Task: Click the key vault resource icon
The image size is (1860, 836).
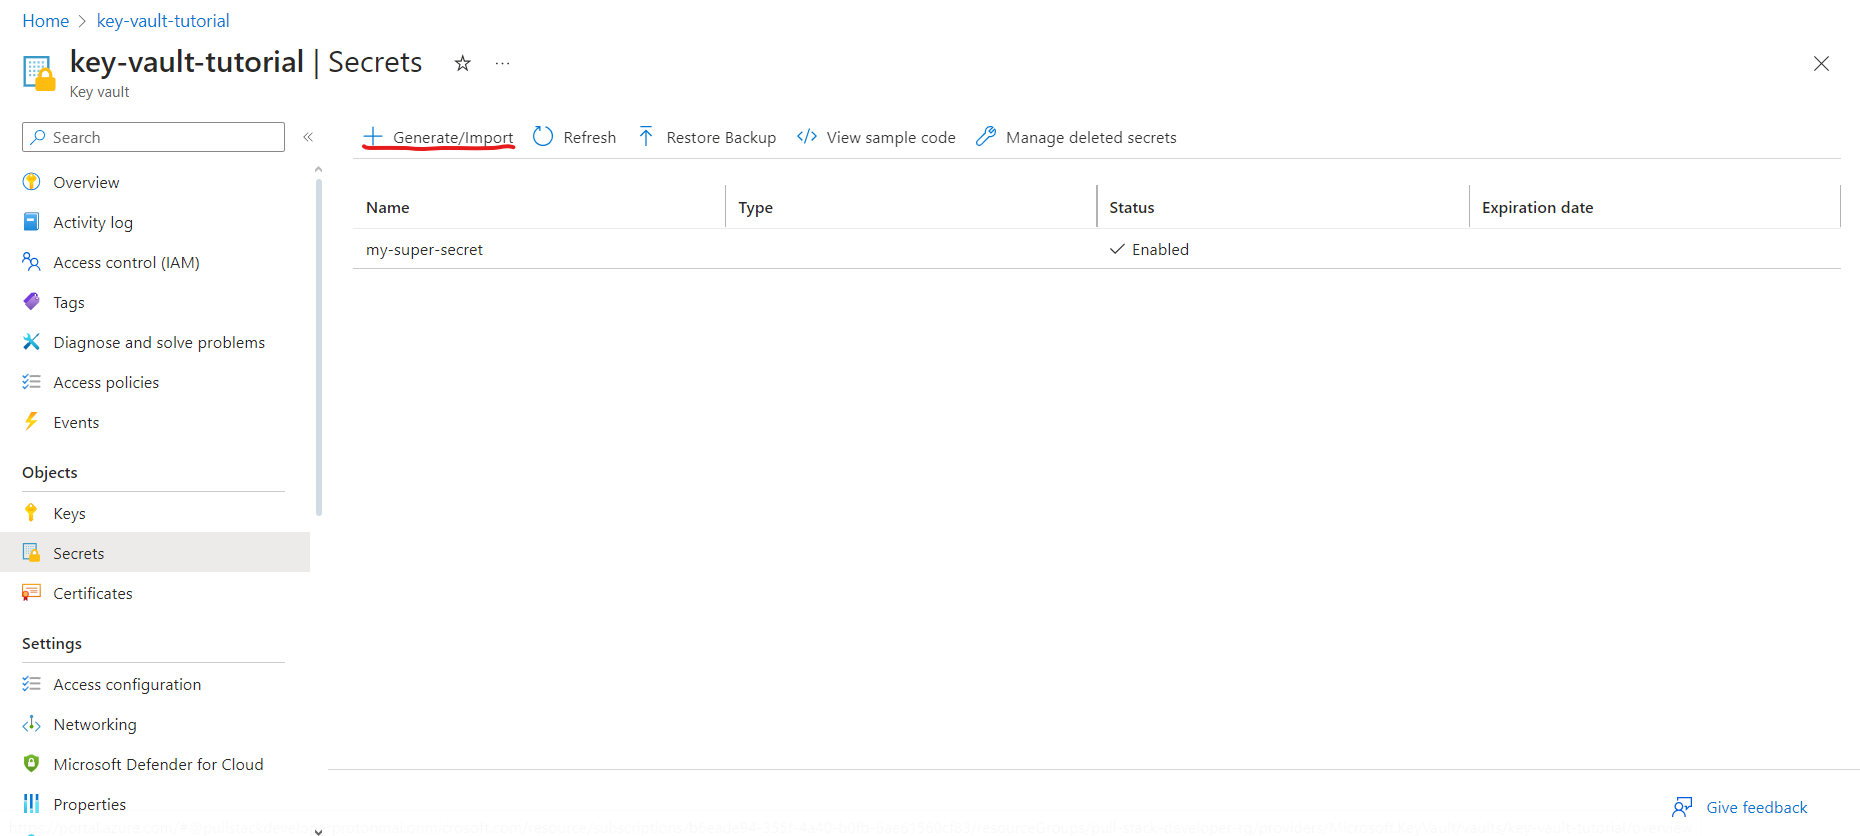Action: (39, 73)
